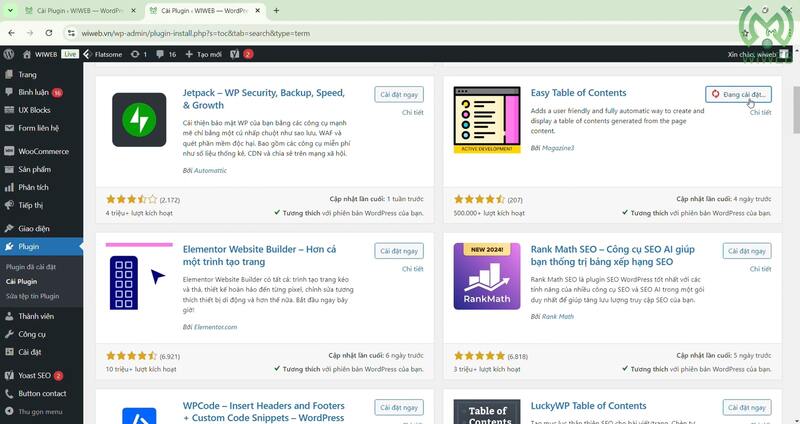Select Plugin in the sidebar

[41, 246]
